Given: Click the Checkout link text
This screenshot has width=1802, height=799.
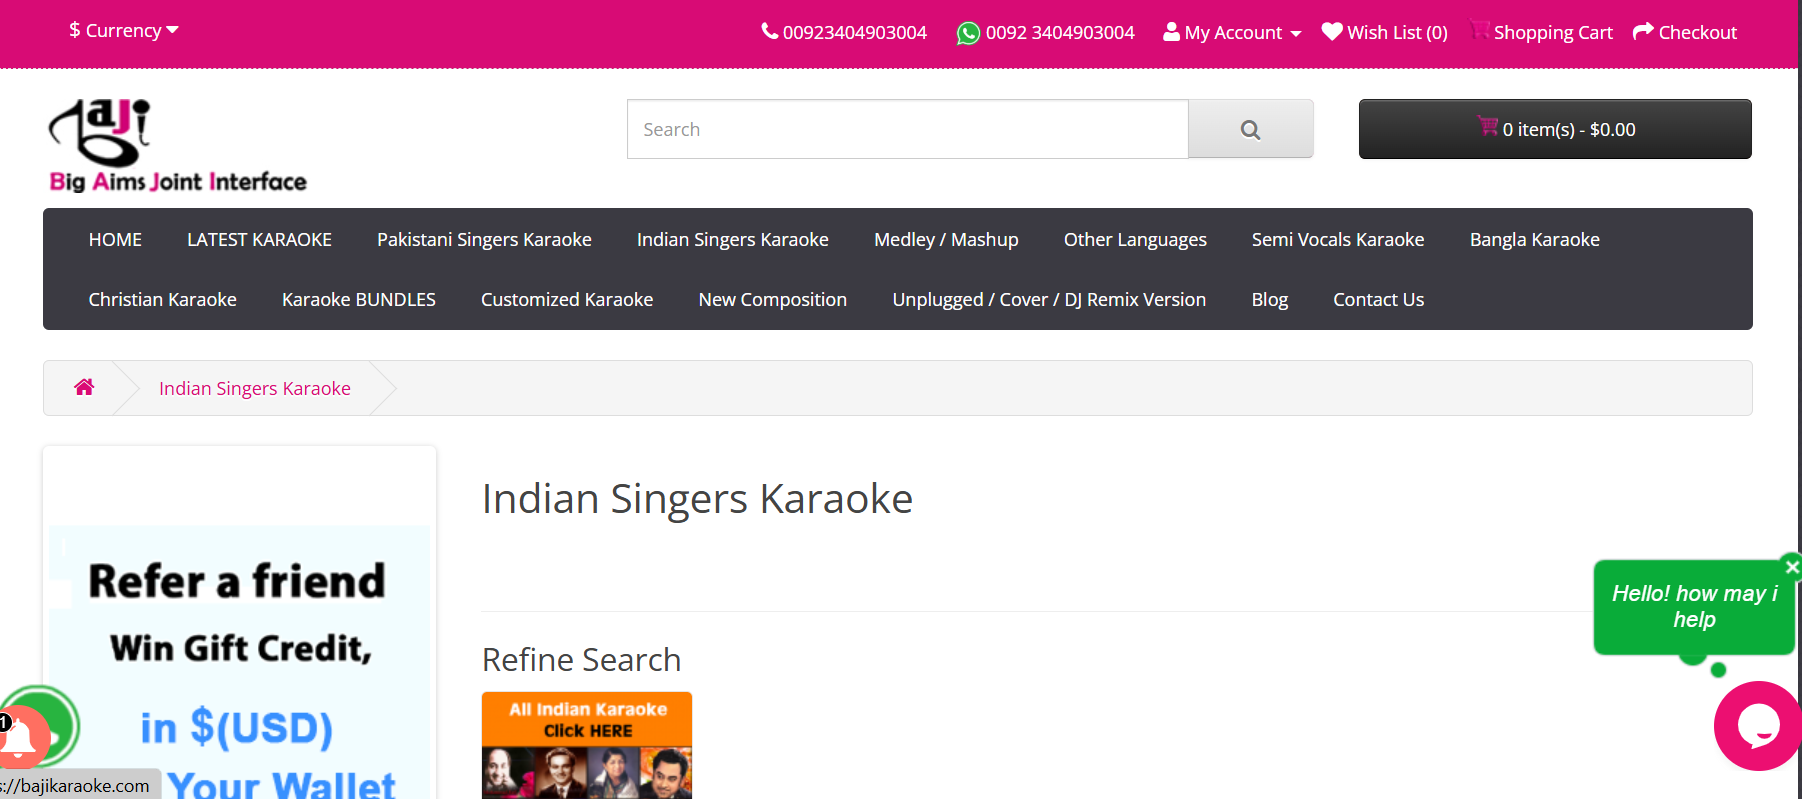Looking at the screenshot, I should coord(1697,33).
